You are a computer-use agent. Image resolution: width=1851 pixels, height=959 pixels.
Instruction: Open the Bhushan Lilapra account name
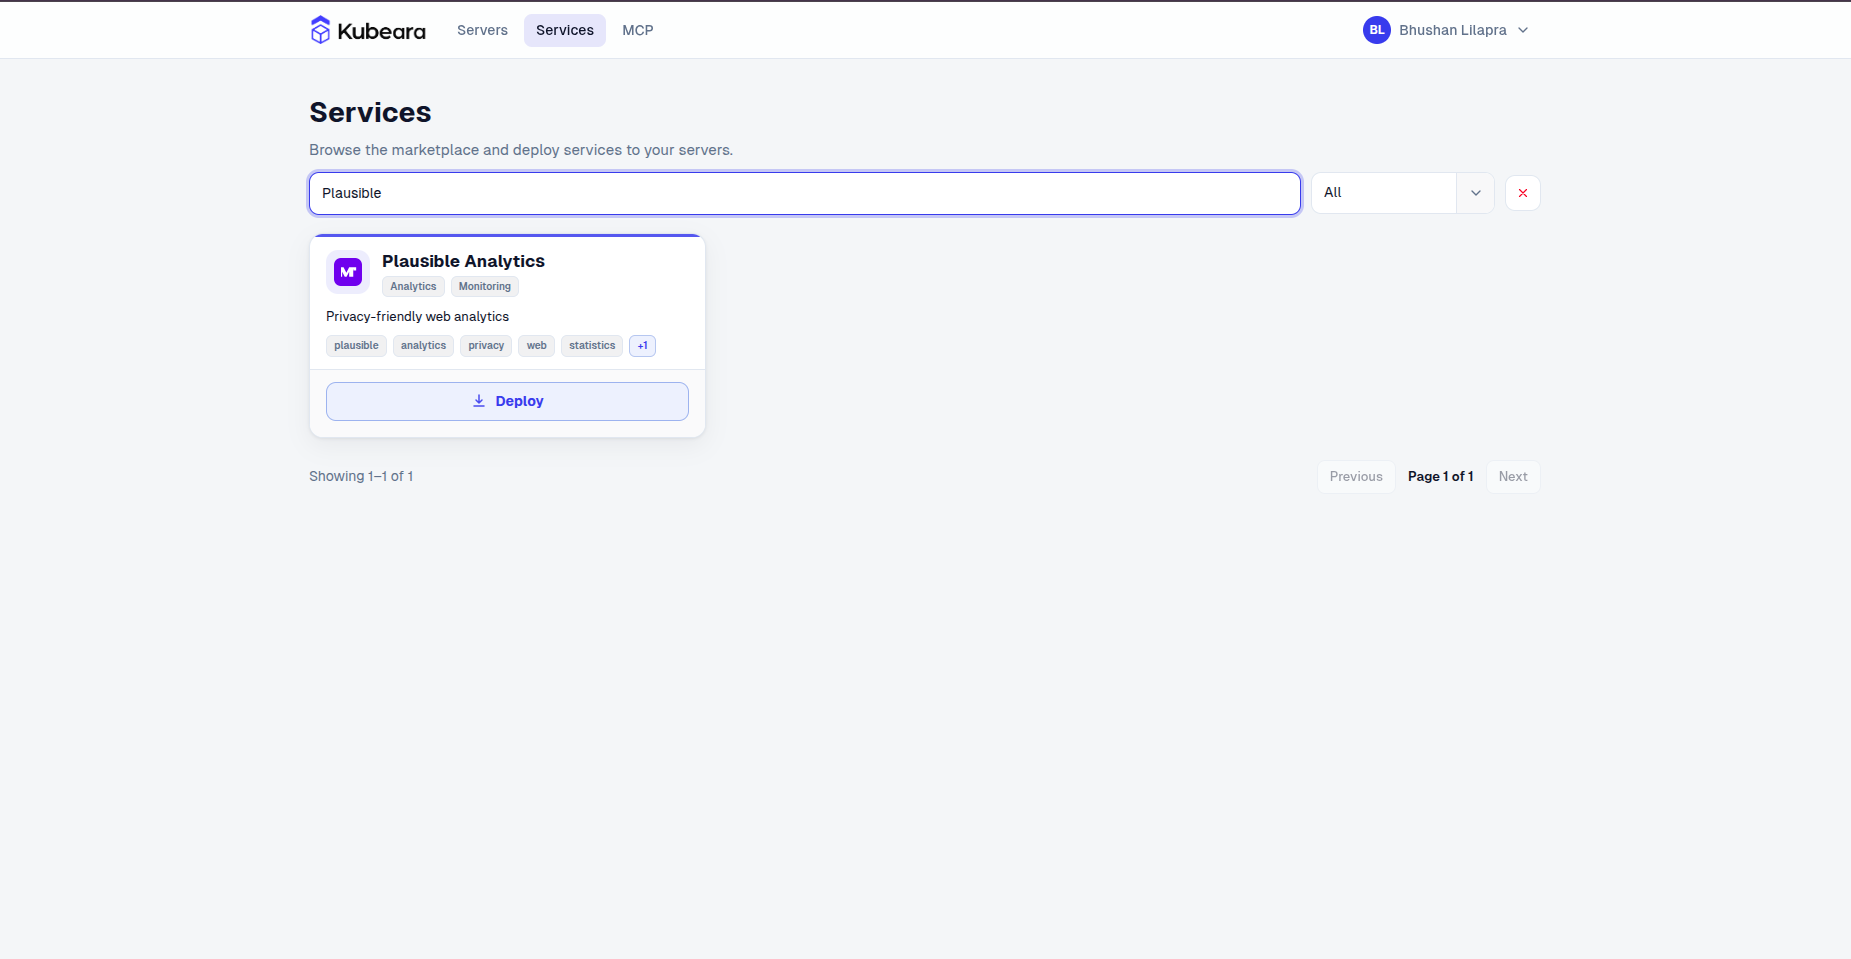tap(1453, 30)
